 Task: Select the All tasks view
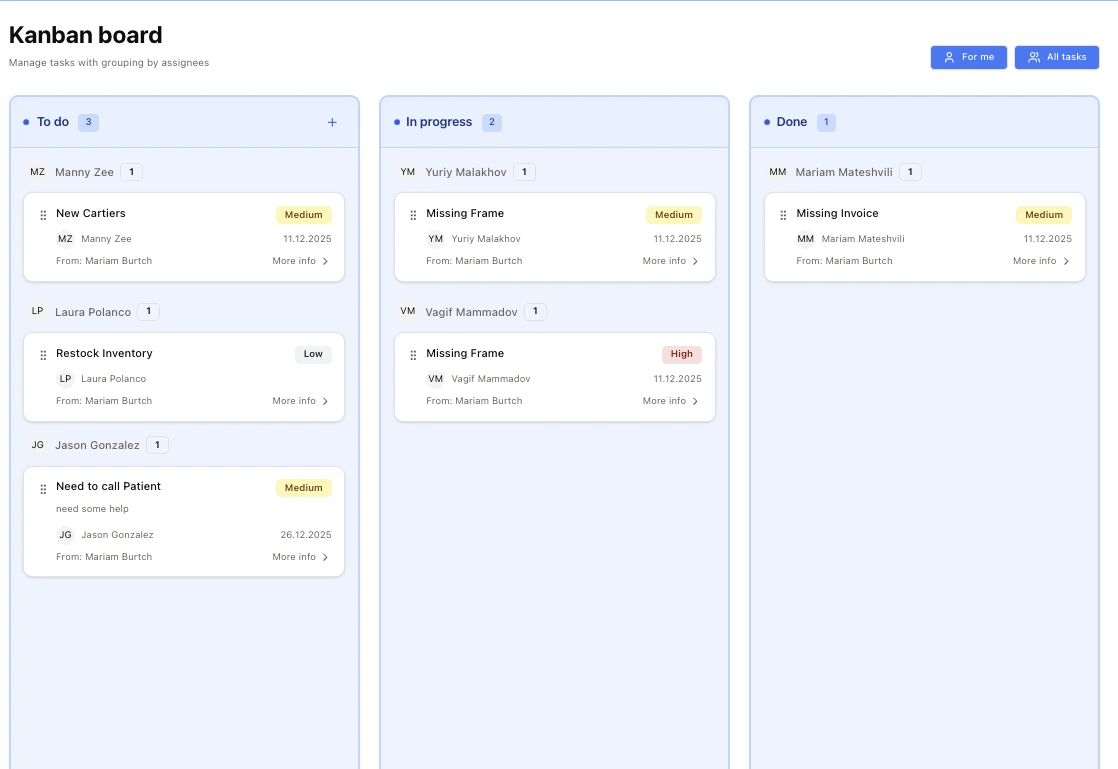pos(1057,57)
